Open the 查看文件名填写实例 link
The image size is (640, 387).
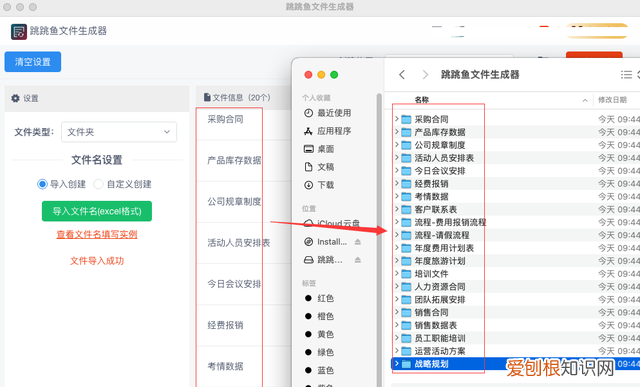[97, 234]
